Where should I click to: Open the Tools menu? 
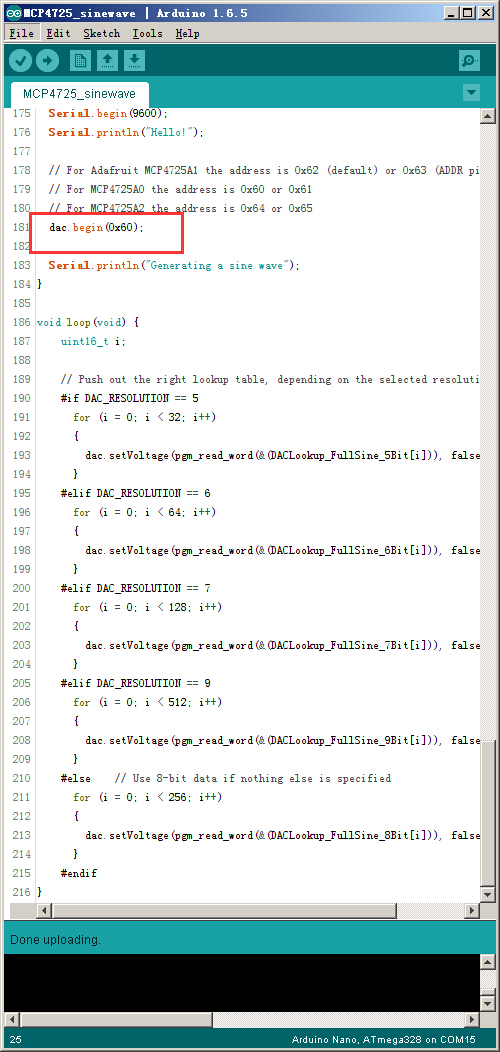147,33
